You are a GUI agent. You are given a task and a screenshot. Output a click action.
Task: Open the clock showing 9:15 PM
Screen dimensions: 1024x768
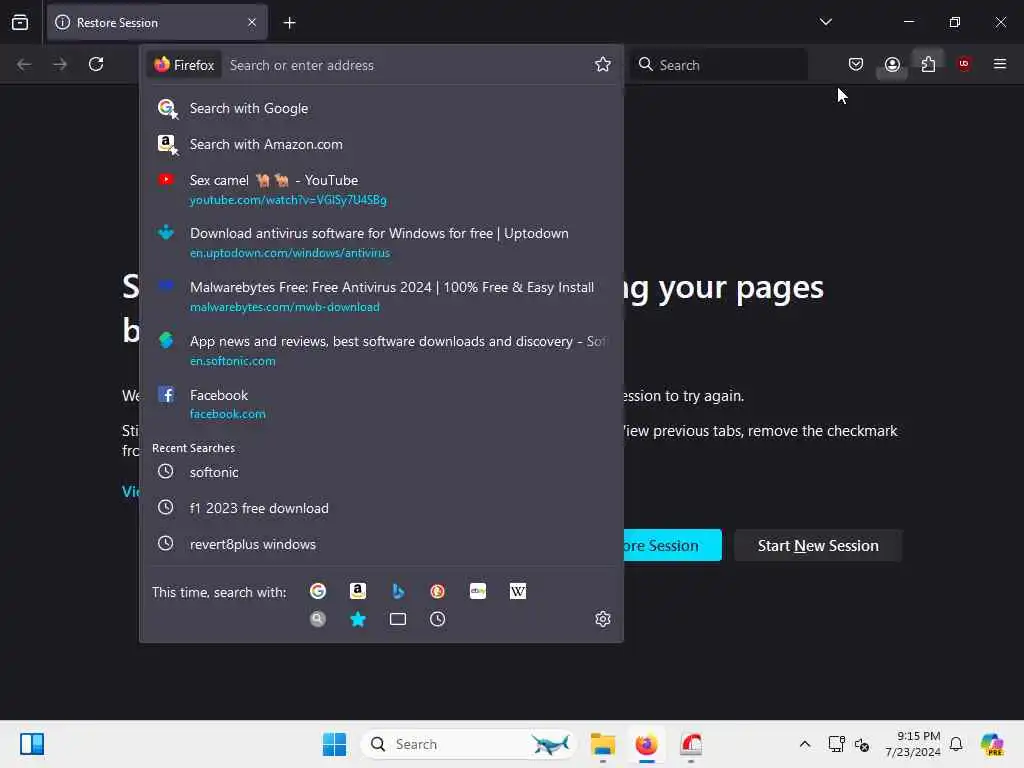(x=912, y=744)
